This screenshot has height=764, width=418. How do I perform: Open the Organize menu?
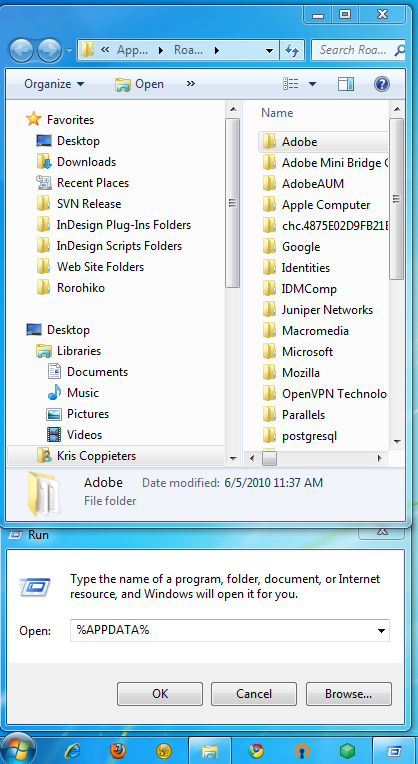point(54,84)
